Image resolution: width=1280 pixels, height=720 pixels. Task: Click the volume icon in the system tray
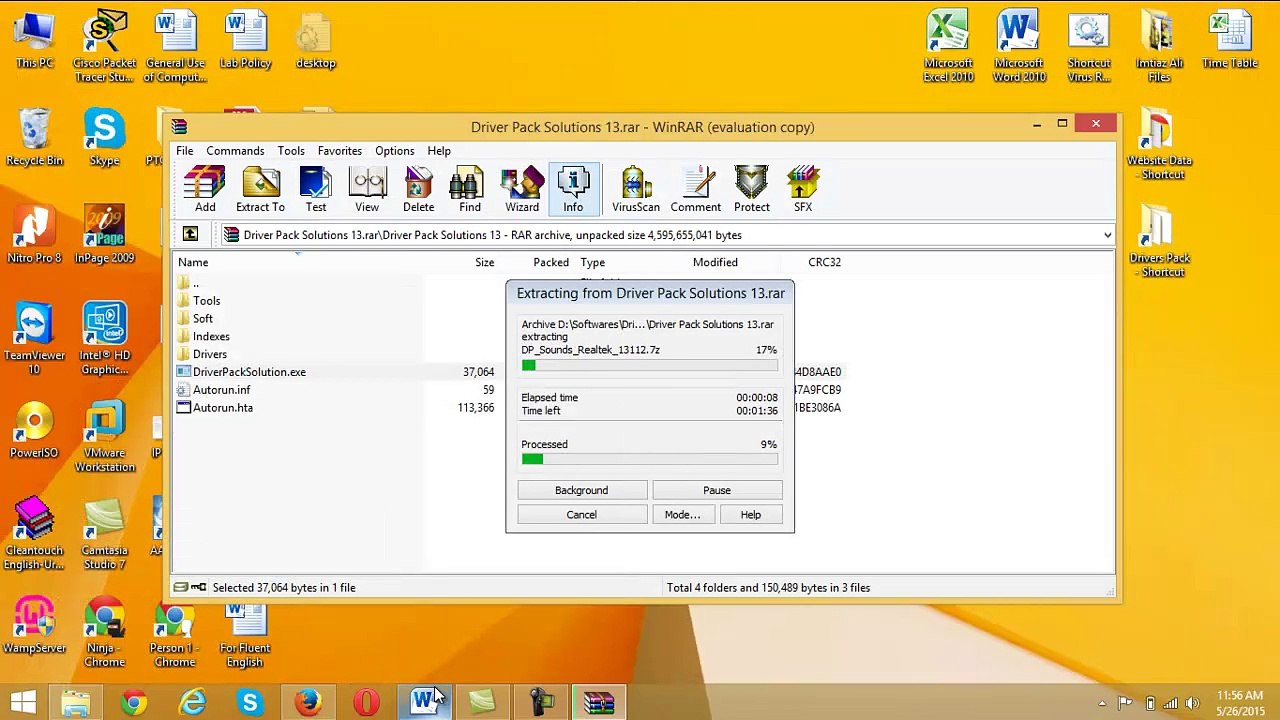tap(1191, 703)
